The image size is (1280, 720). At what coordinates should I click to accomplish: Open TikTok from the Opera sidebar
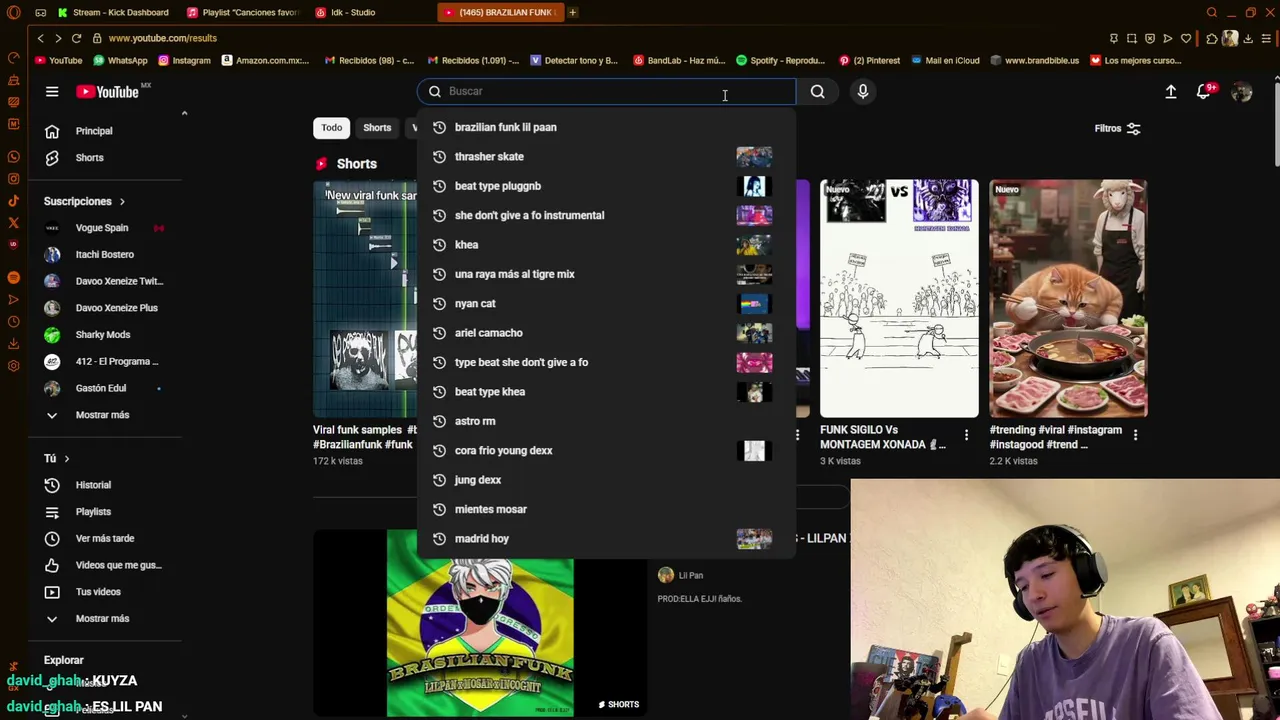(13, 201)
